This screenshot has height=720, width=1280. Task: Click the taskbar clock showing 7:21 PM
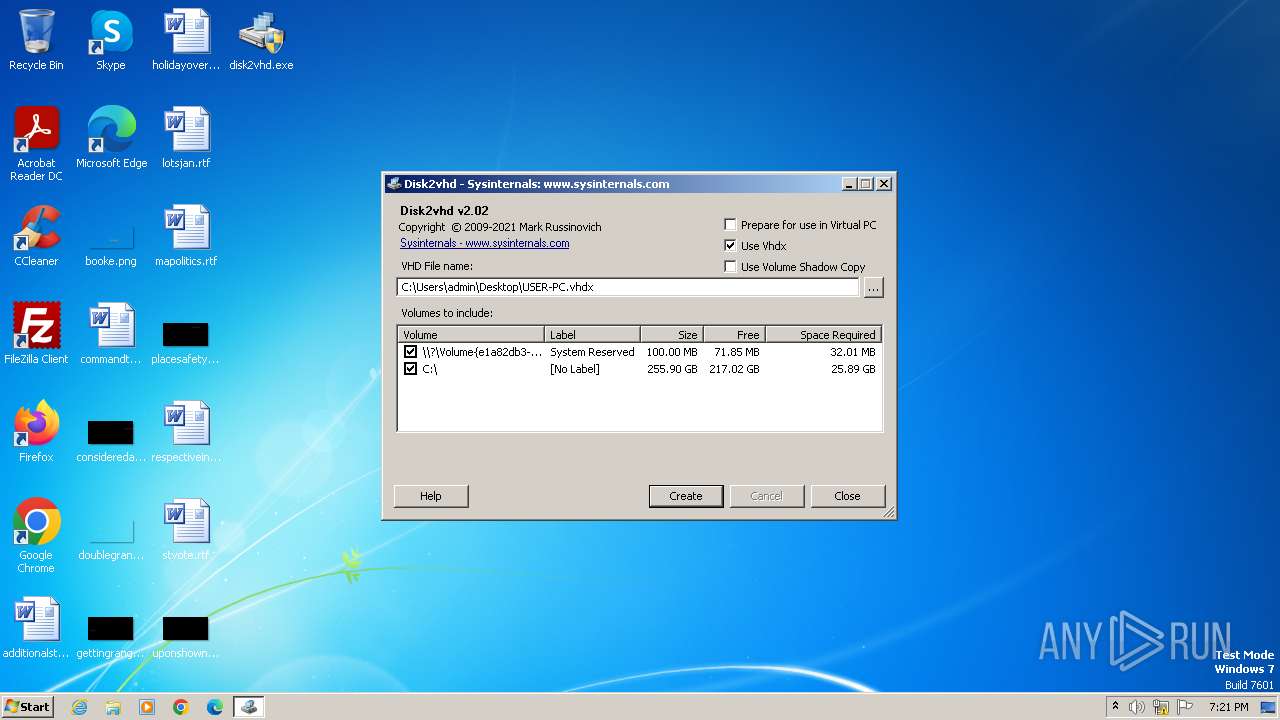coord(1228,707)
